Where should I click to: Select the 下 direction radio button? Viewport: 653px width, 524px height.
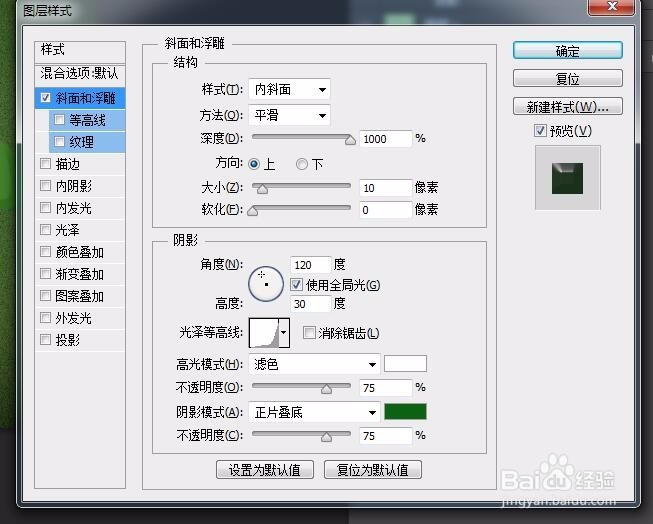(302, 164)
